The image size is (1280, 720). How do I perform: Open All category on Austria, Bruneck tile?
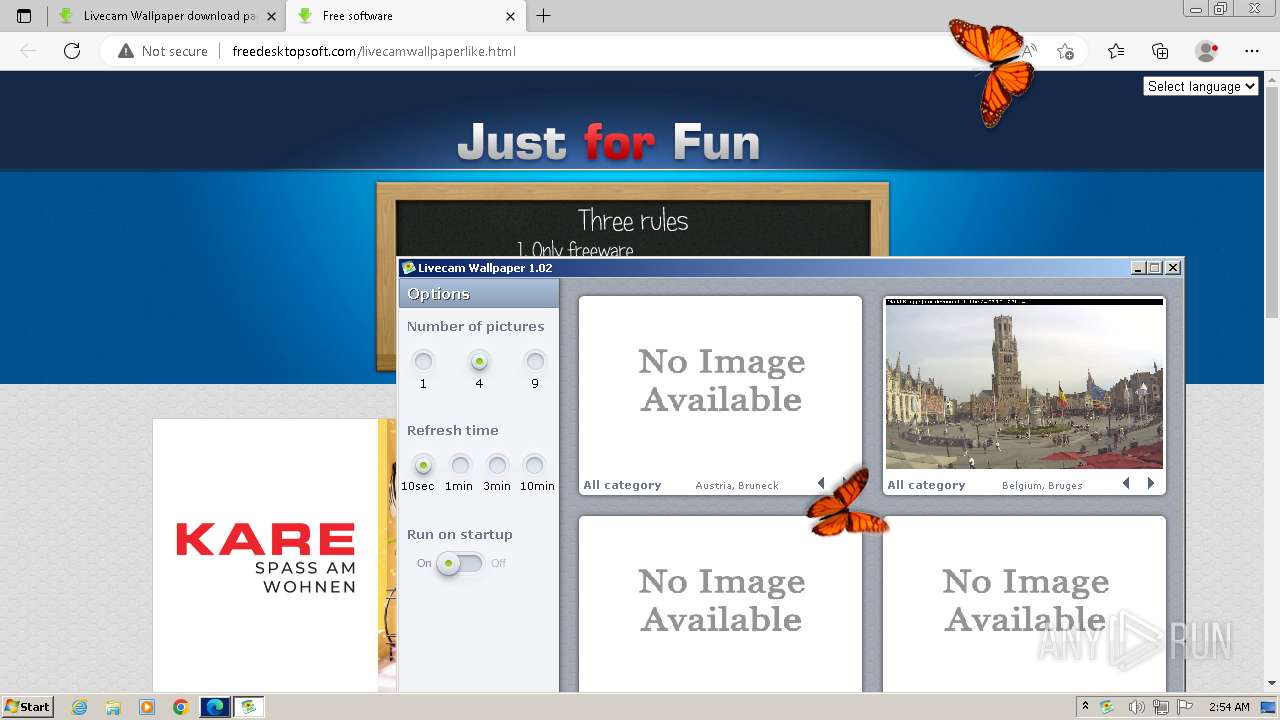[x=622, y=485]
